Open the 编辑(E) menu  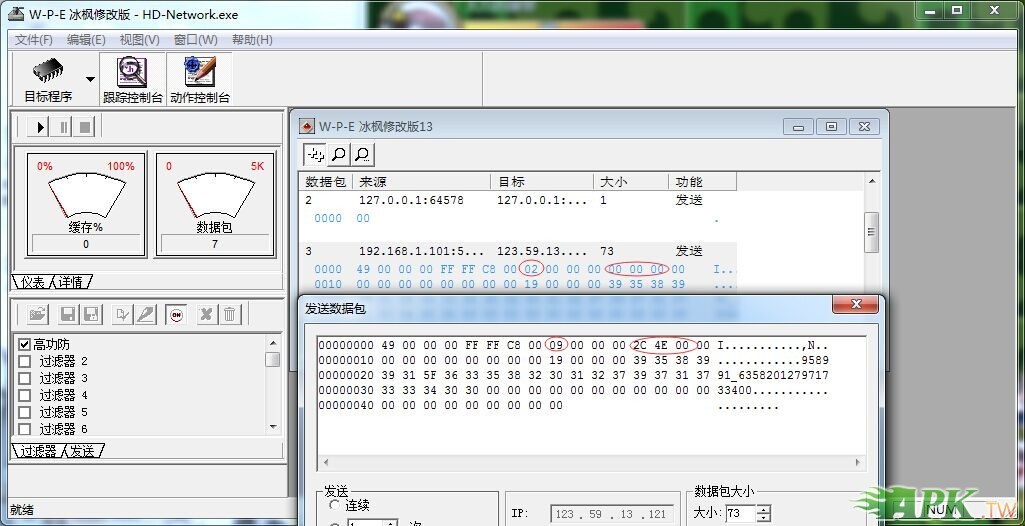[x=86, y=40]
